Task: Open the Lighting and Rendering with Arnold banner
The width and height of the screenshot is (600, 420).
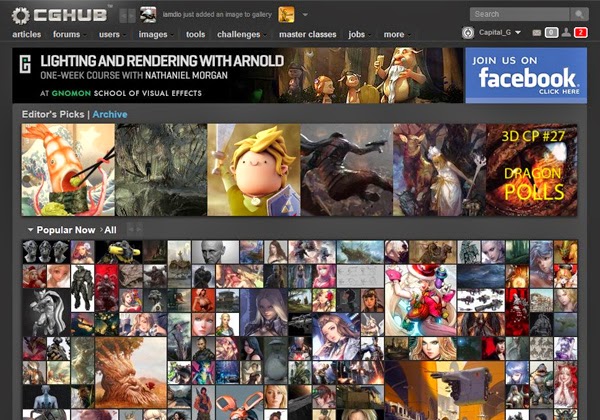Action: coord(238,75)
